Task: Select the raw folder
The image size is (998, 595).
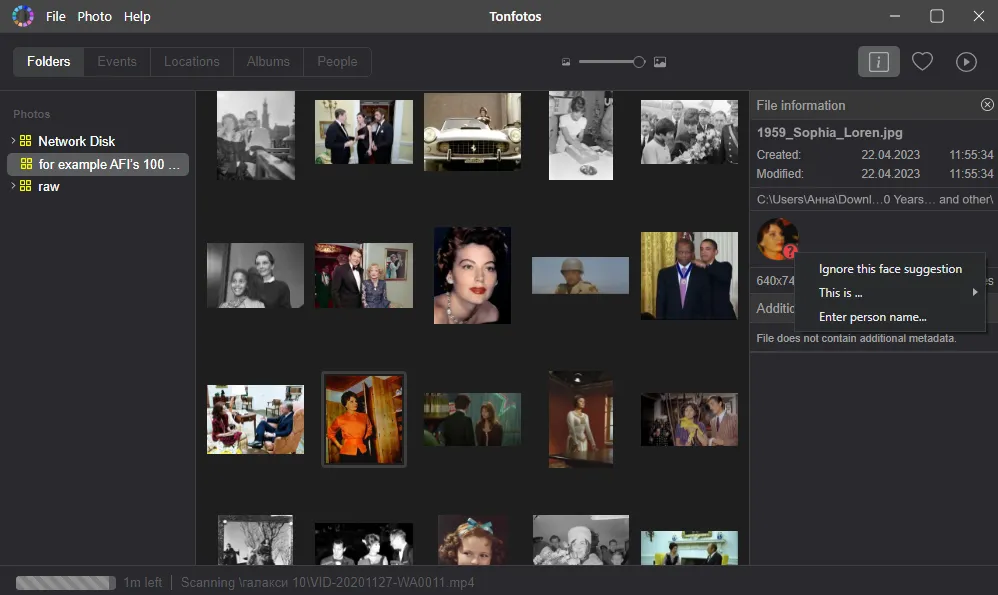Action: [48, 186]
